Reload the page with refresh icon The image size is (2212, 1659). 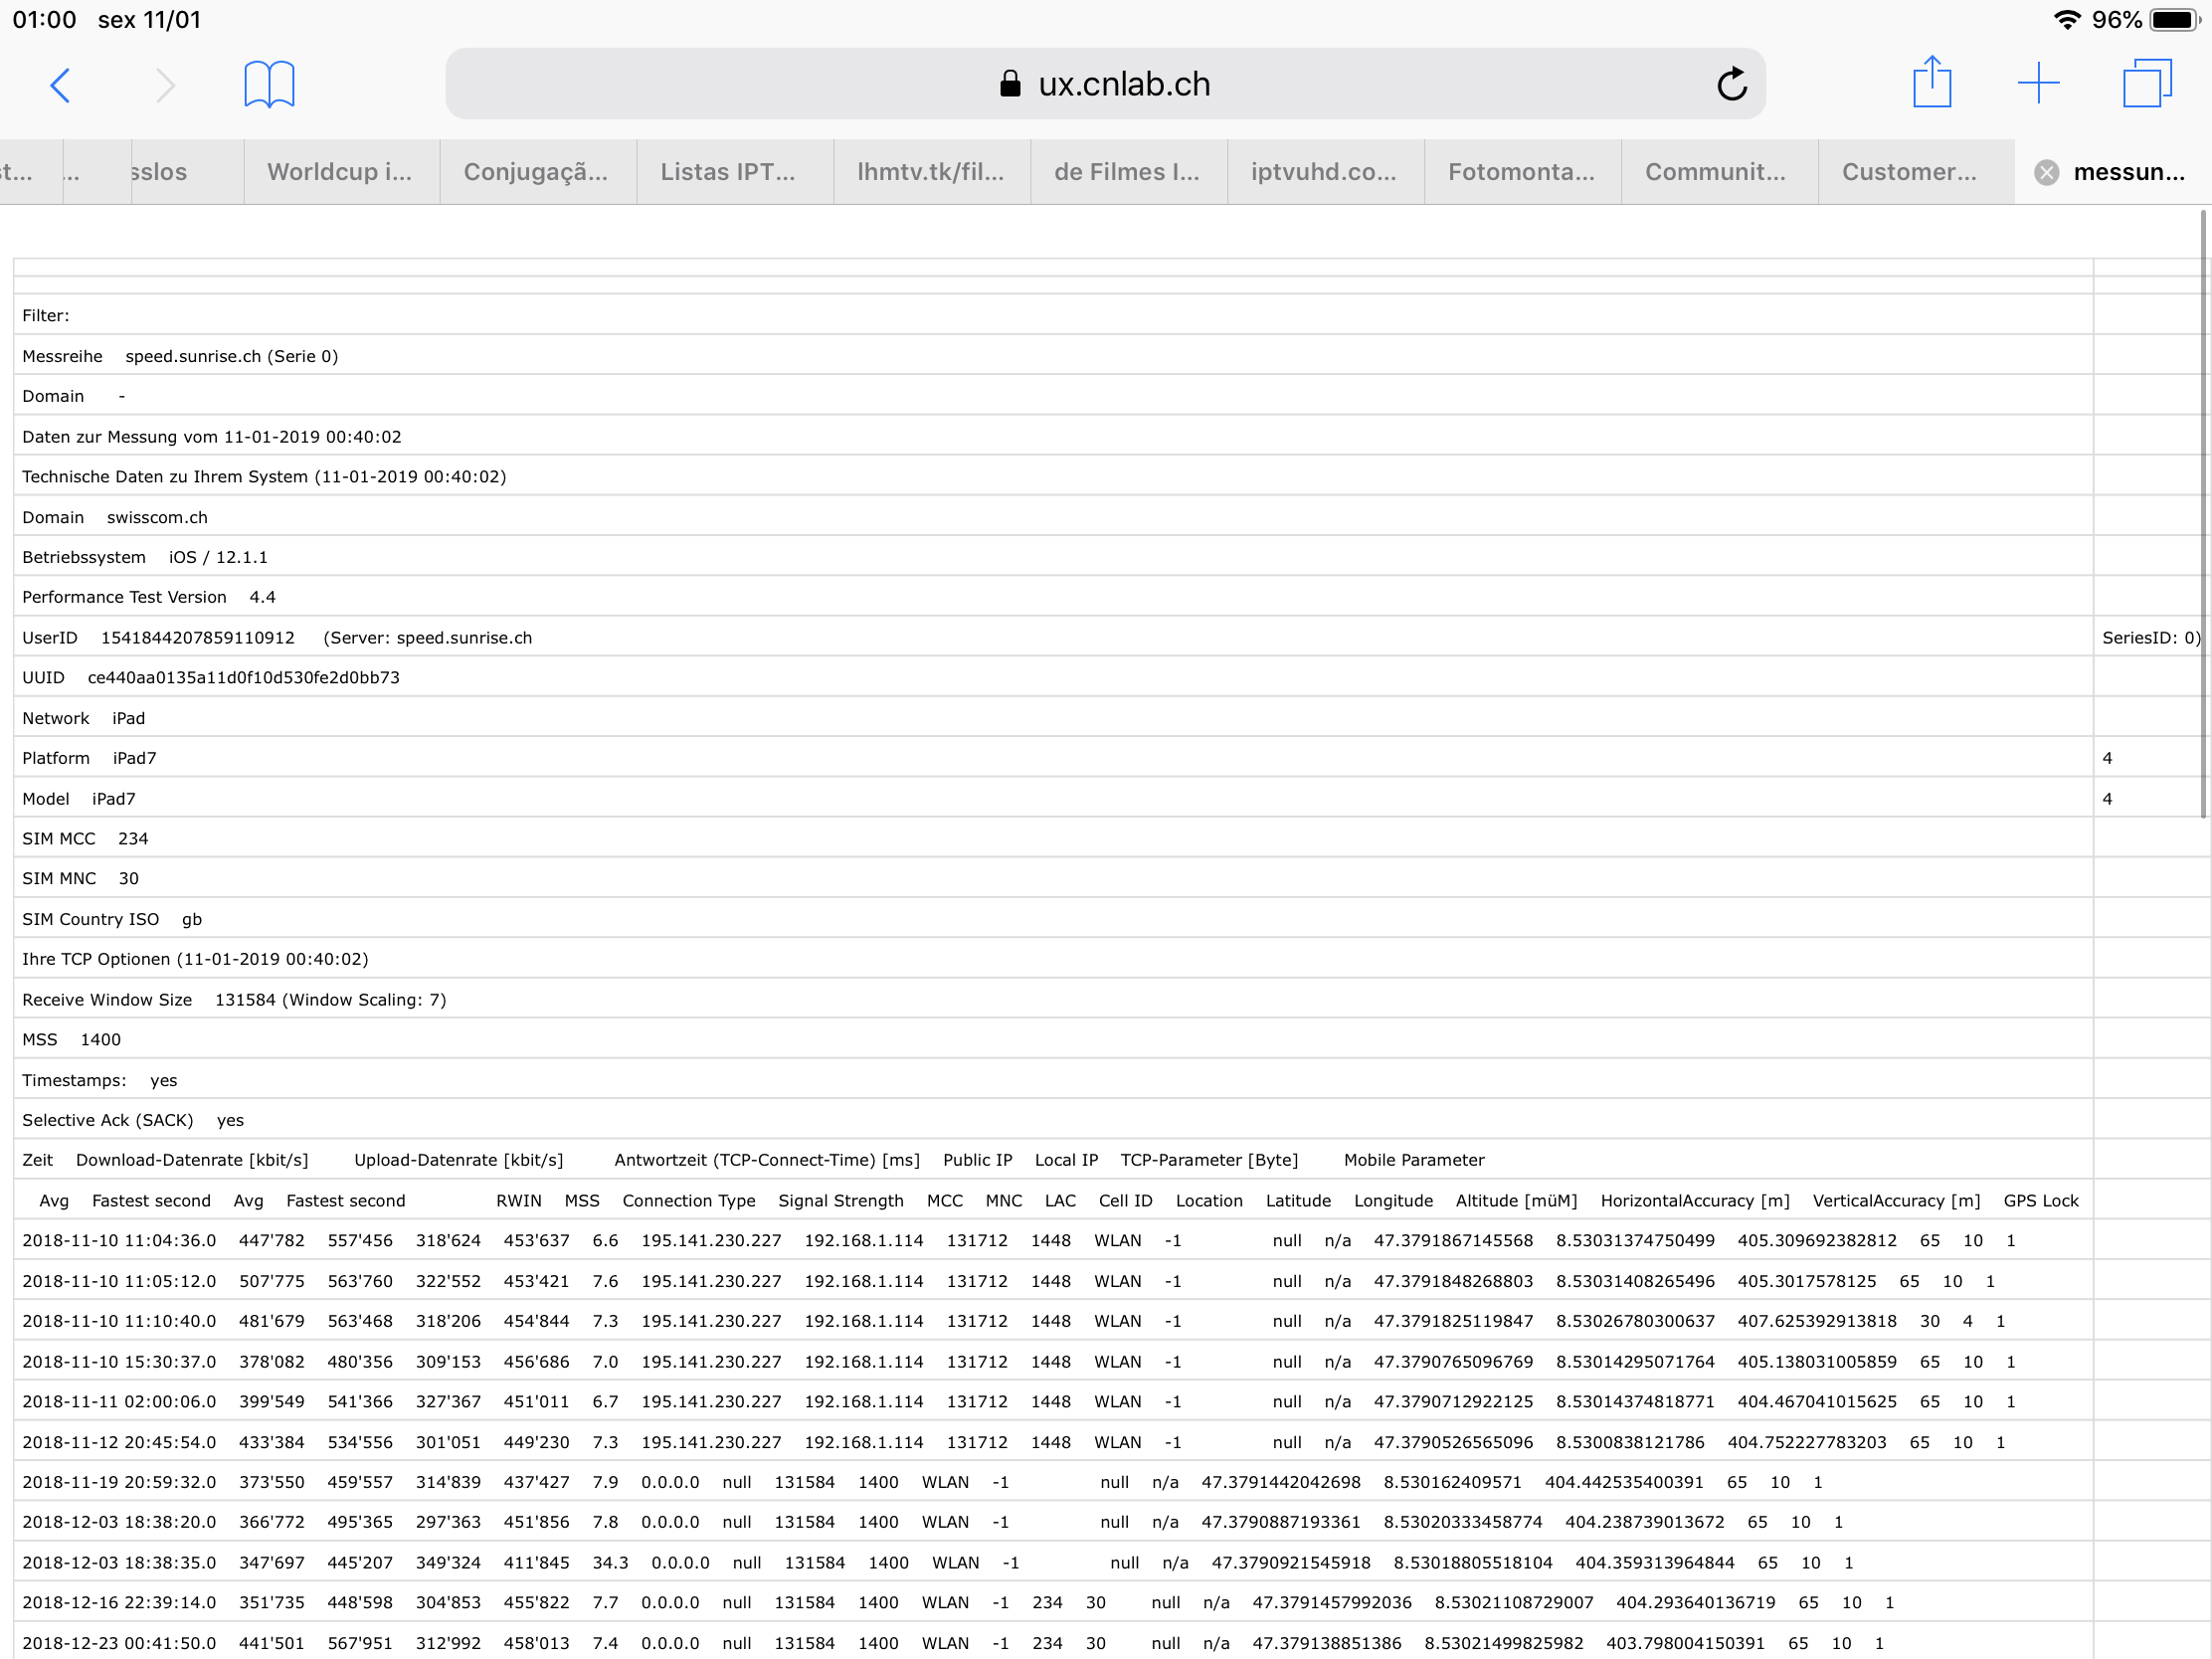click(1732, 84)
